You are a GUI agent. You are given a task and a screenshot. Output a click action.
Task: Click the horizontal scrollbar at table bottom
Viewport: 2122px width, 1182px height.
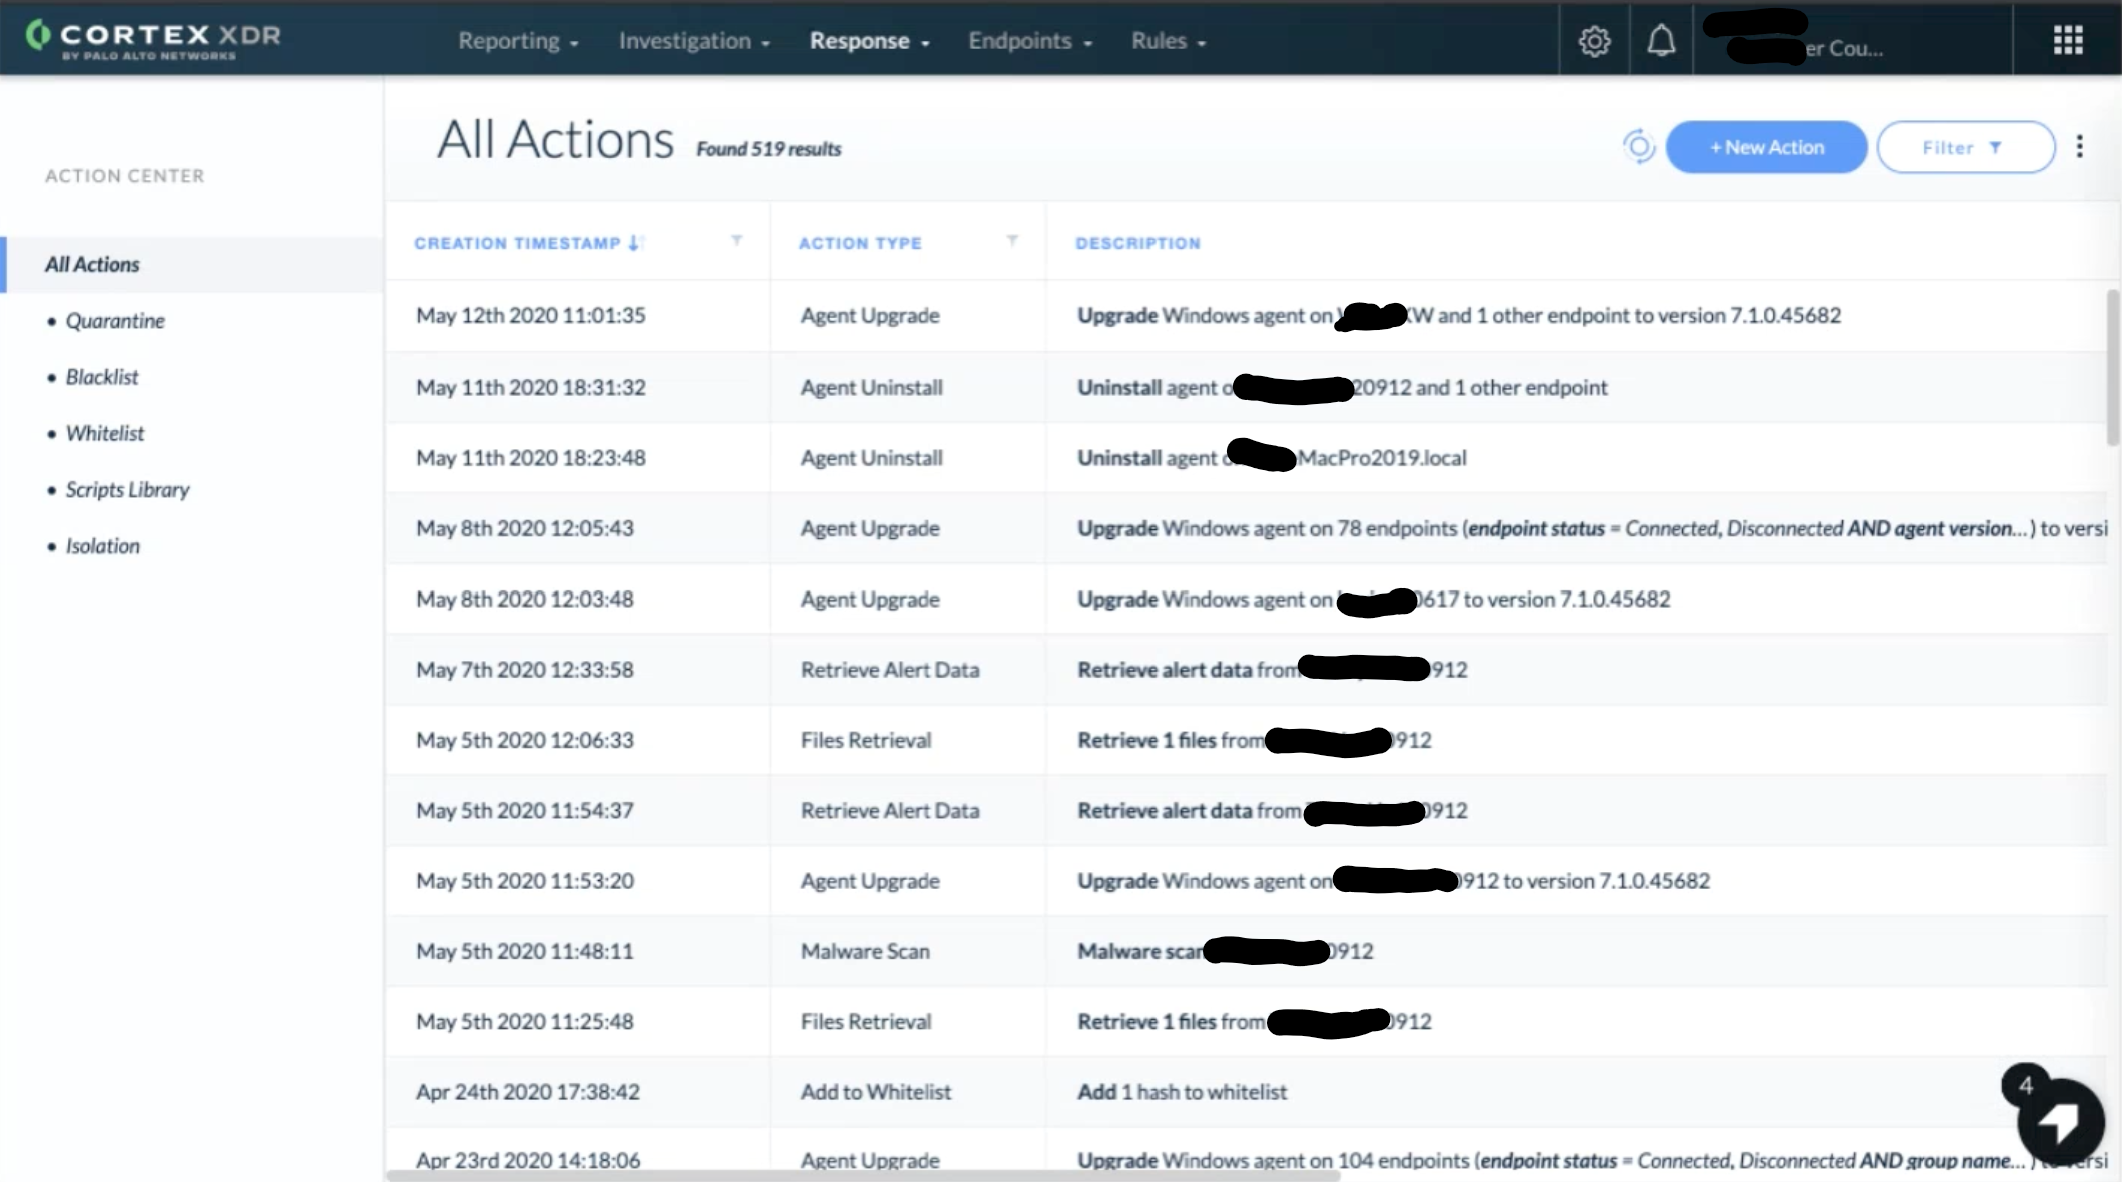tap(862, 1176)
